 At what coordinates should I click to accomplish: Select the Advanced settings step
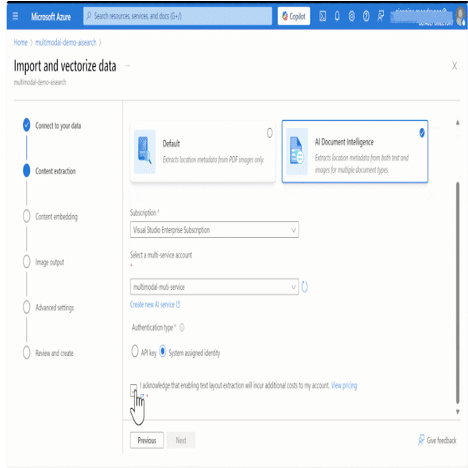[49, 307]
